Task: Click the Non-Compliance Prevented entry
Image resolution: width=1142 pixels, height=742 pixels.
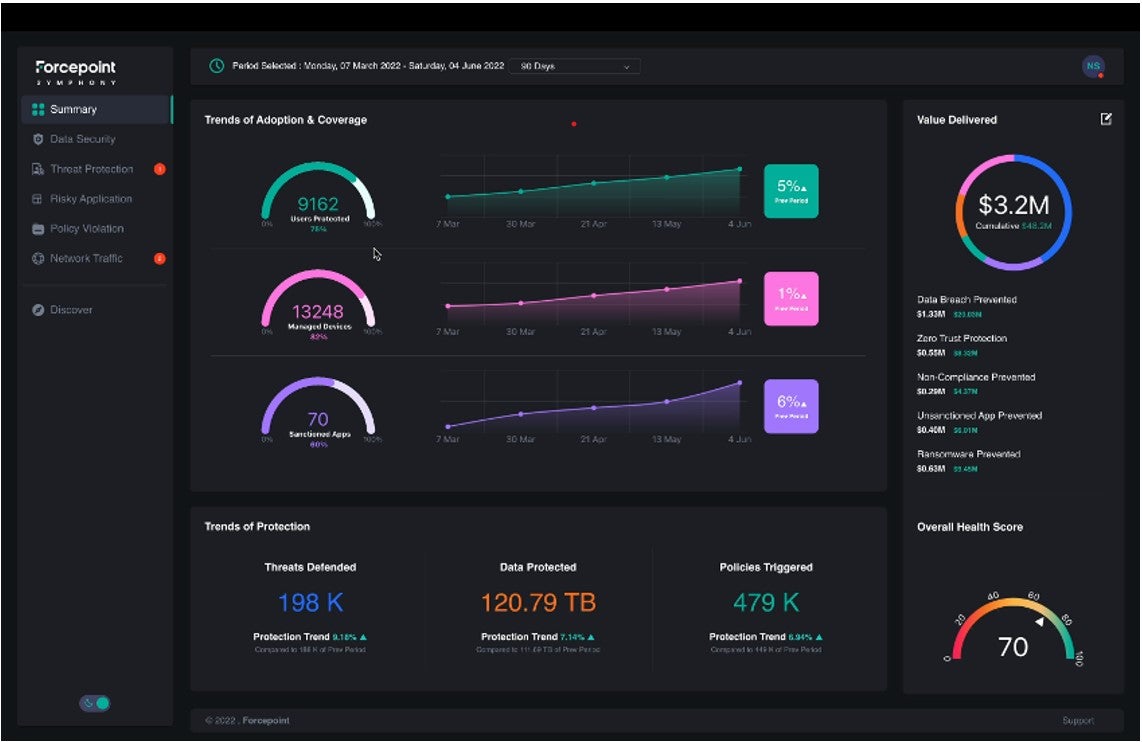Action: (976, 384)
